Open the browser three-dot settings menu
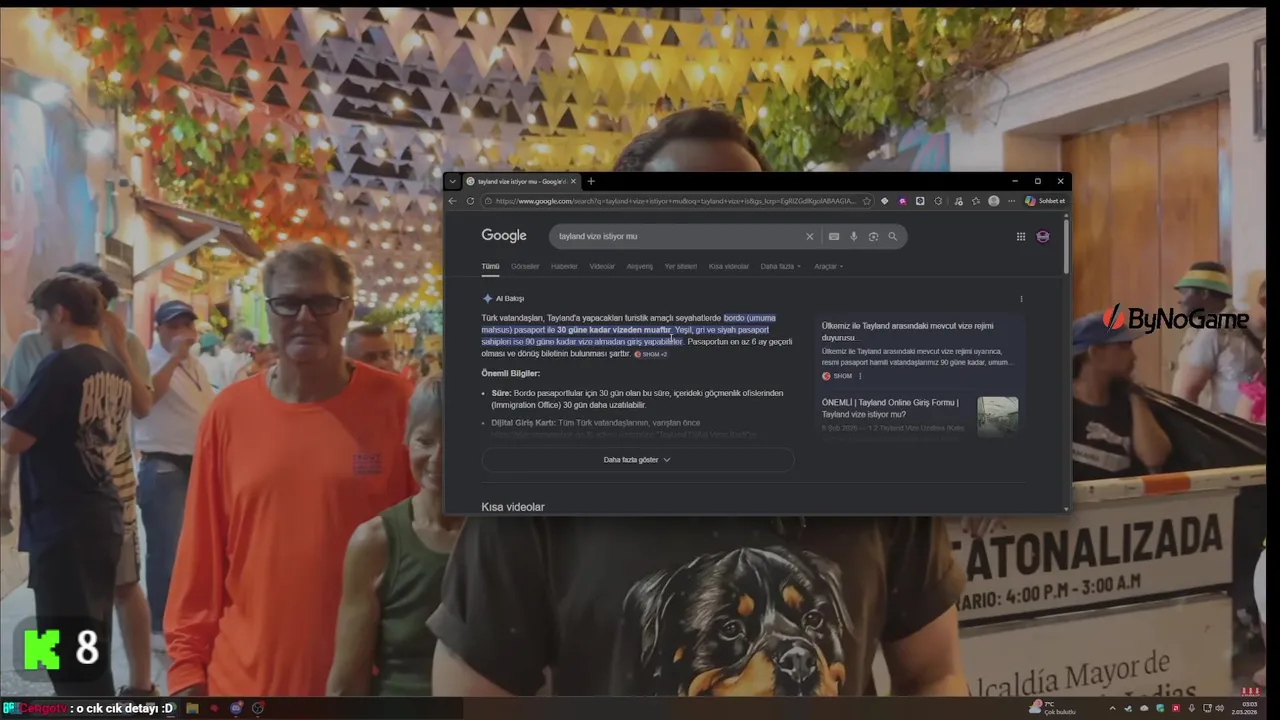1280x720 pixels. click(1011, 201)
